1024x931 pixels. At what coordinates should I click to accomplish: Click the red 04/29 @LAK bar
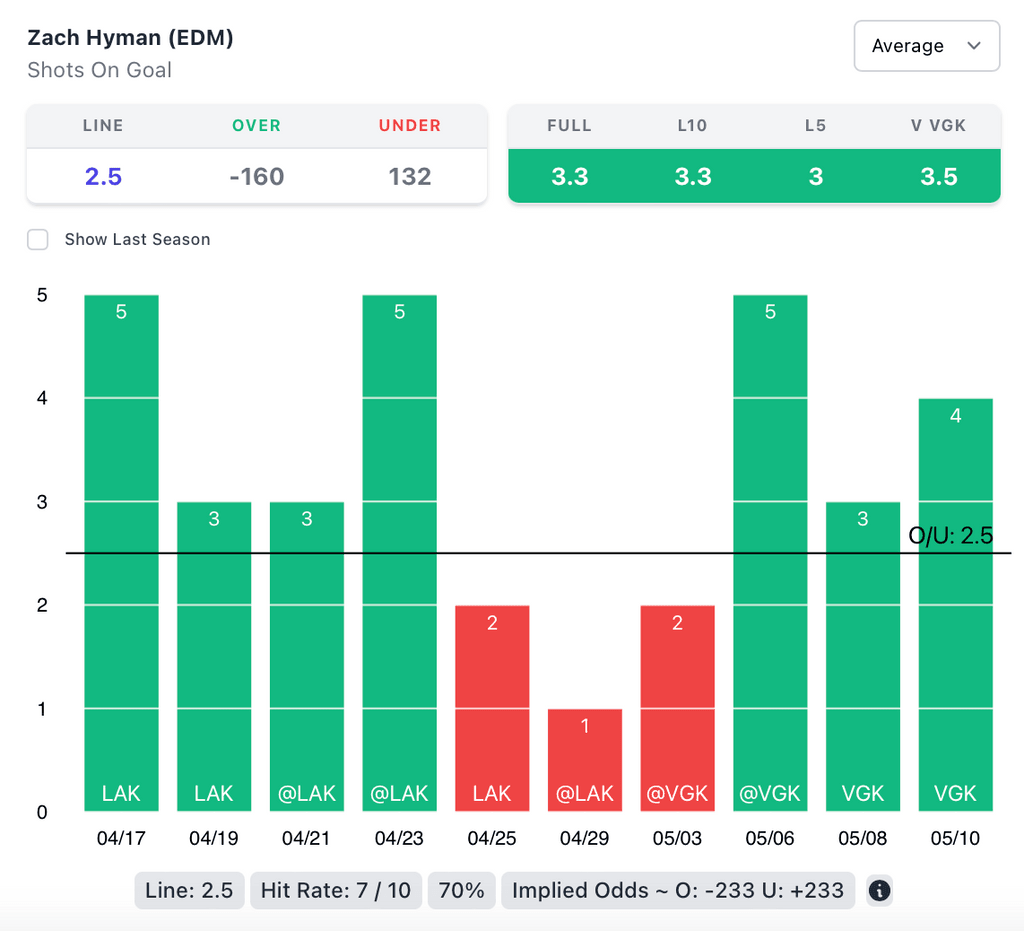pyautogui.click(x=585, y=760)
